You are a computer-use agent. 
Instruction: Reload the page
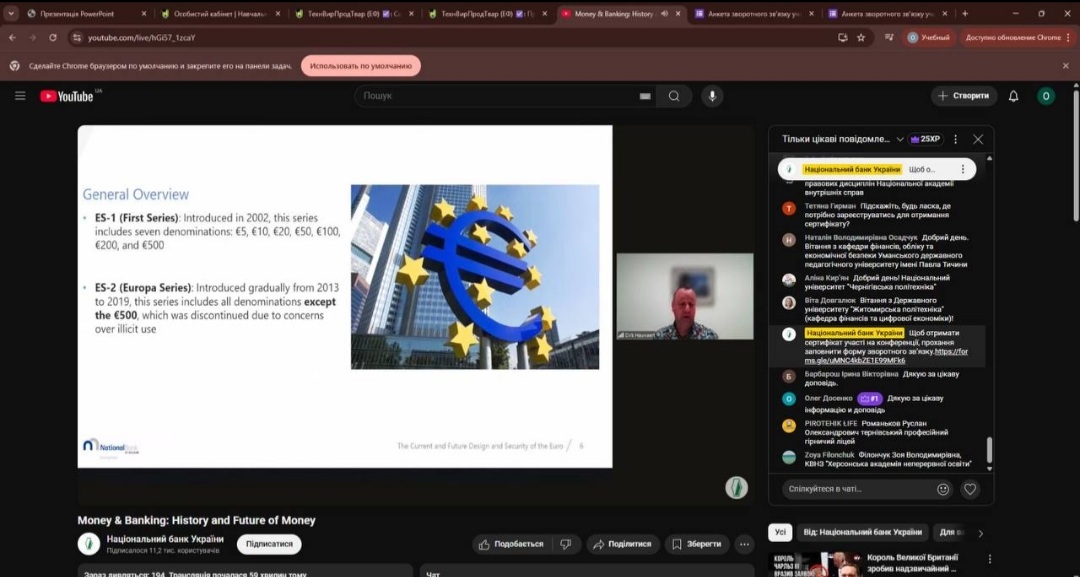(53, 38)
